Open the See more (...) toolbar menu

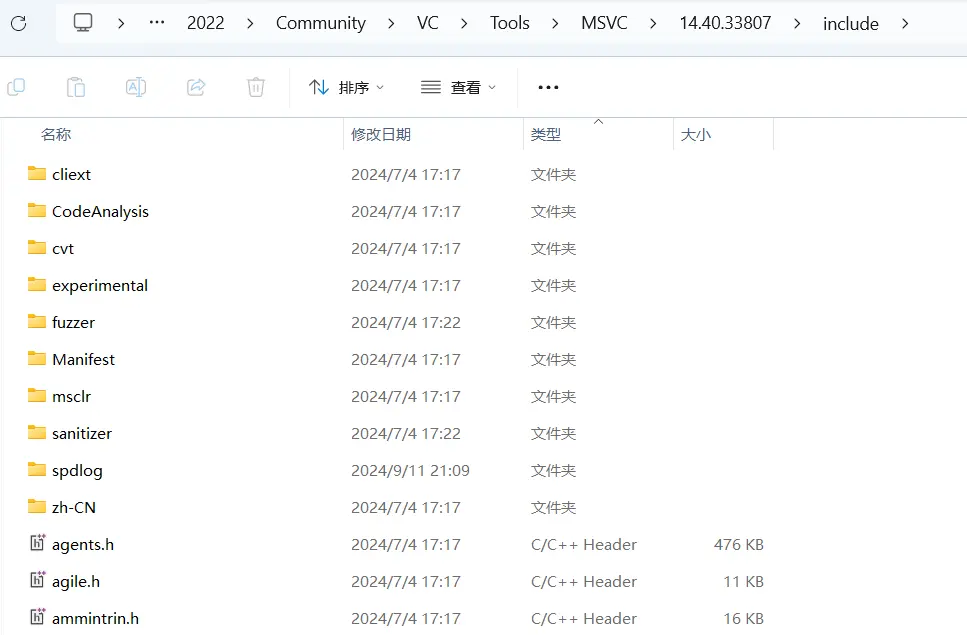pyautogui.click(x=547, y=87)
